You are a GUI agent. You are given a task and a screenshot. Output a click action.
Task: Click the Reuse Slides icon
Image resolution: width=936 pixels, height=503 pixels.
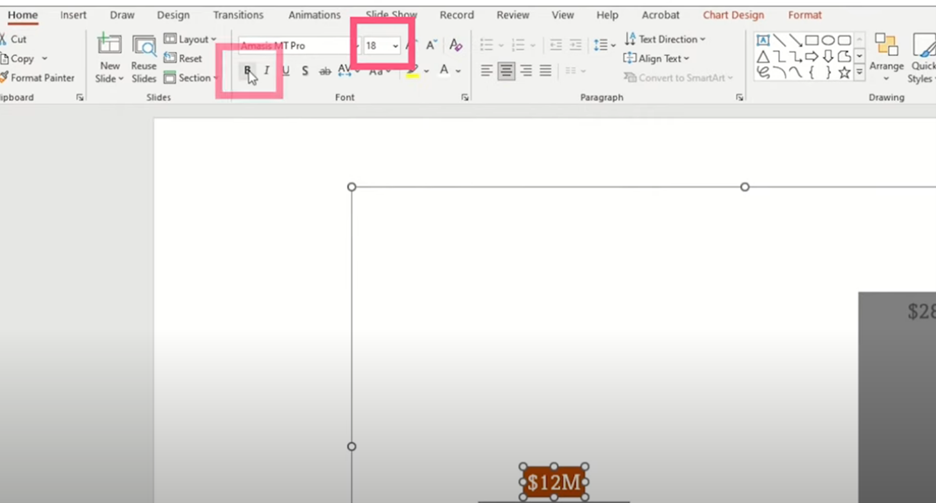click(144, 58)
